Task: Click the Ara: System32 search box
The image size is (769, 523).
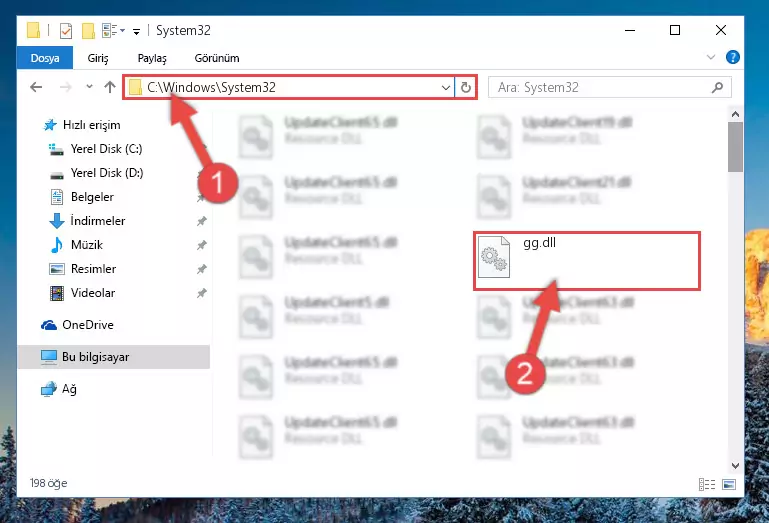Action: coord(609,87)
